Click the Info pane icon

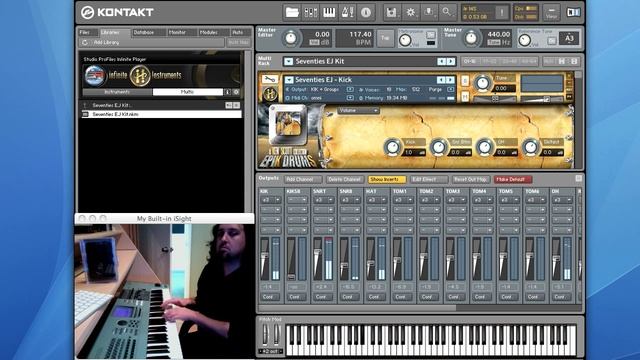tap(366, 12)
